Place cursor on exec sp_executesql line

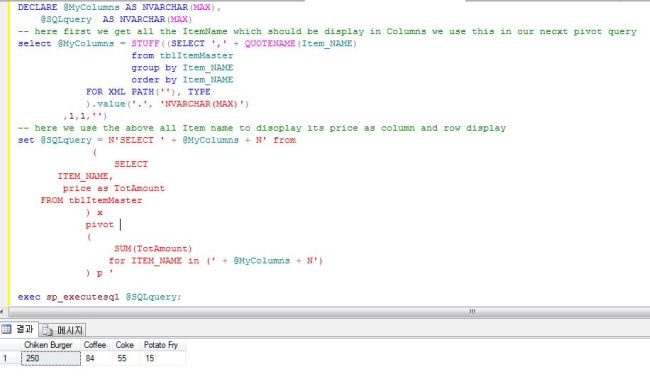pyautogui.click(x=99, y=297)
